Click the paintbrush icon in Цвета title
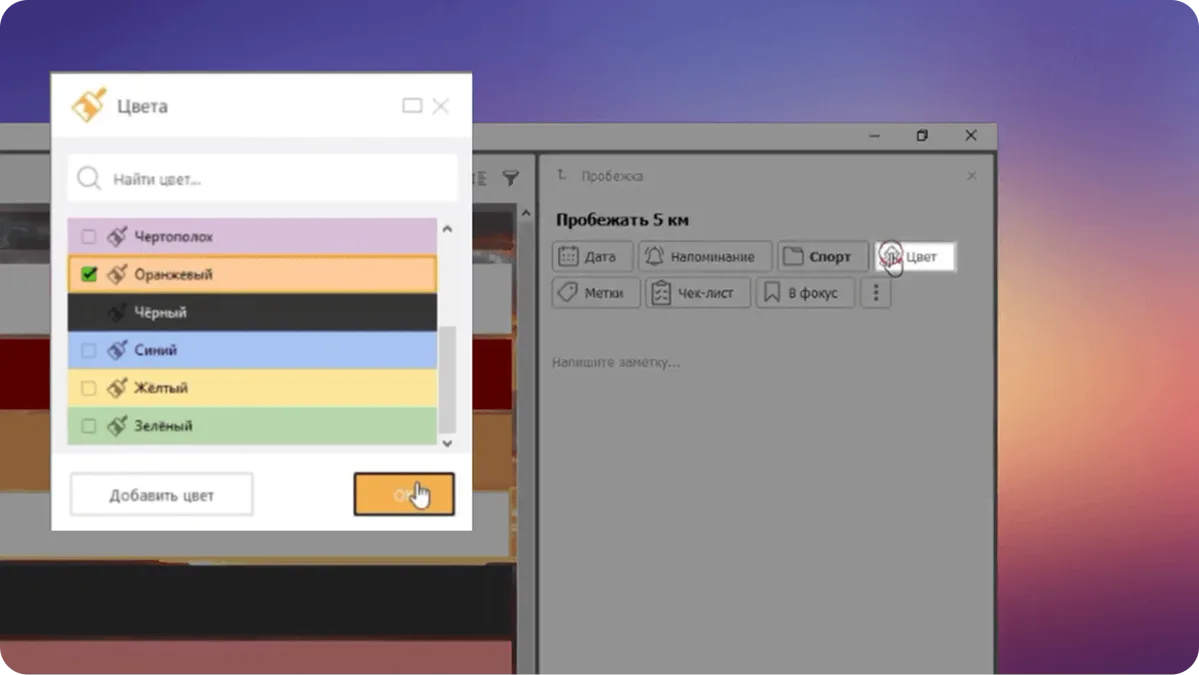Image resolution: width=1199 pixels, height=675 pixels. (89, 105)
